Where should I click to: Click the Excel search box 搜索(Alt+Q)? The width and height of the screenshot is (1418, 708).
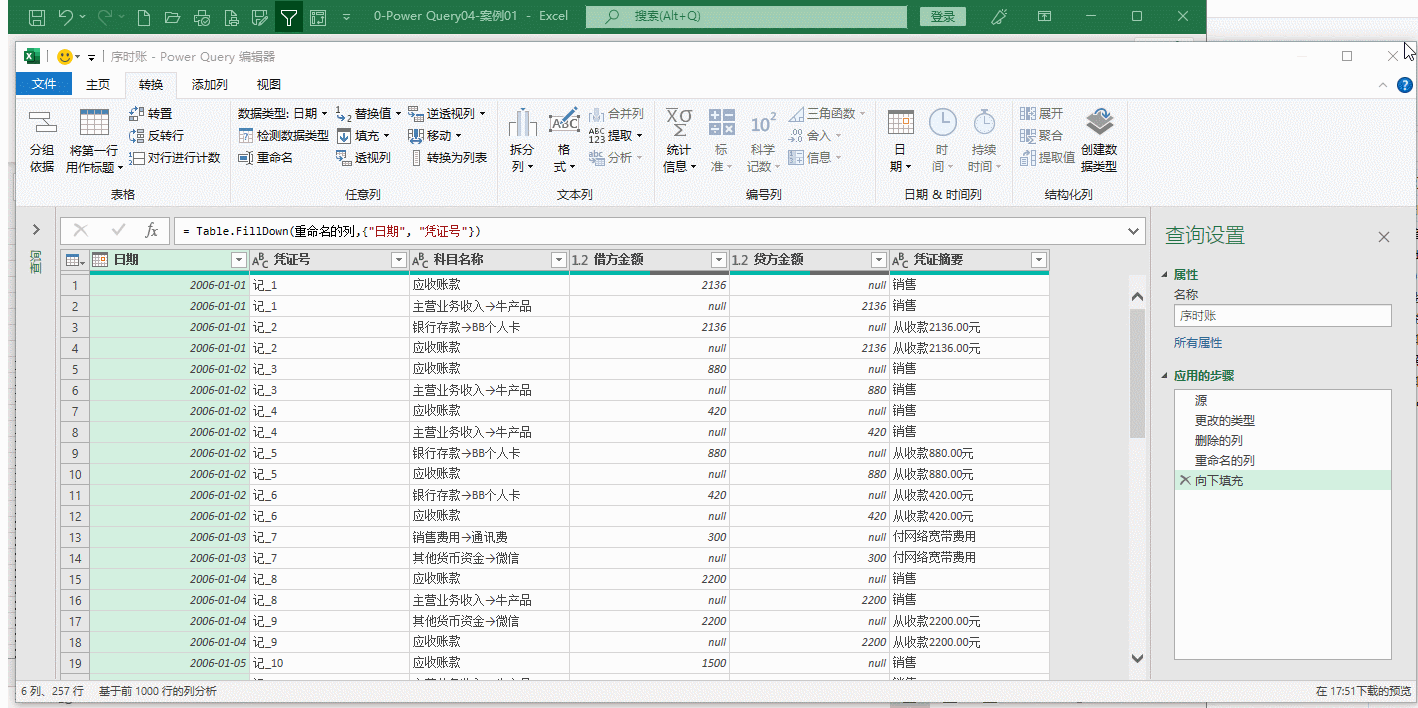747,16
